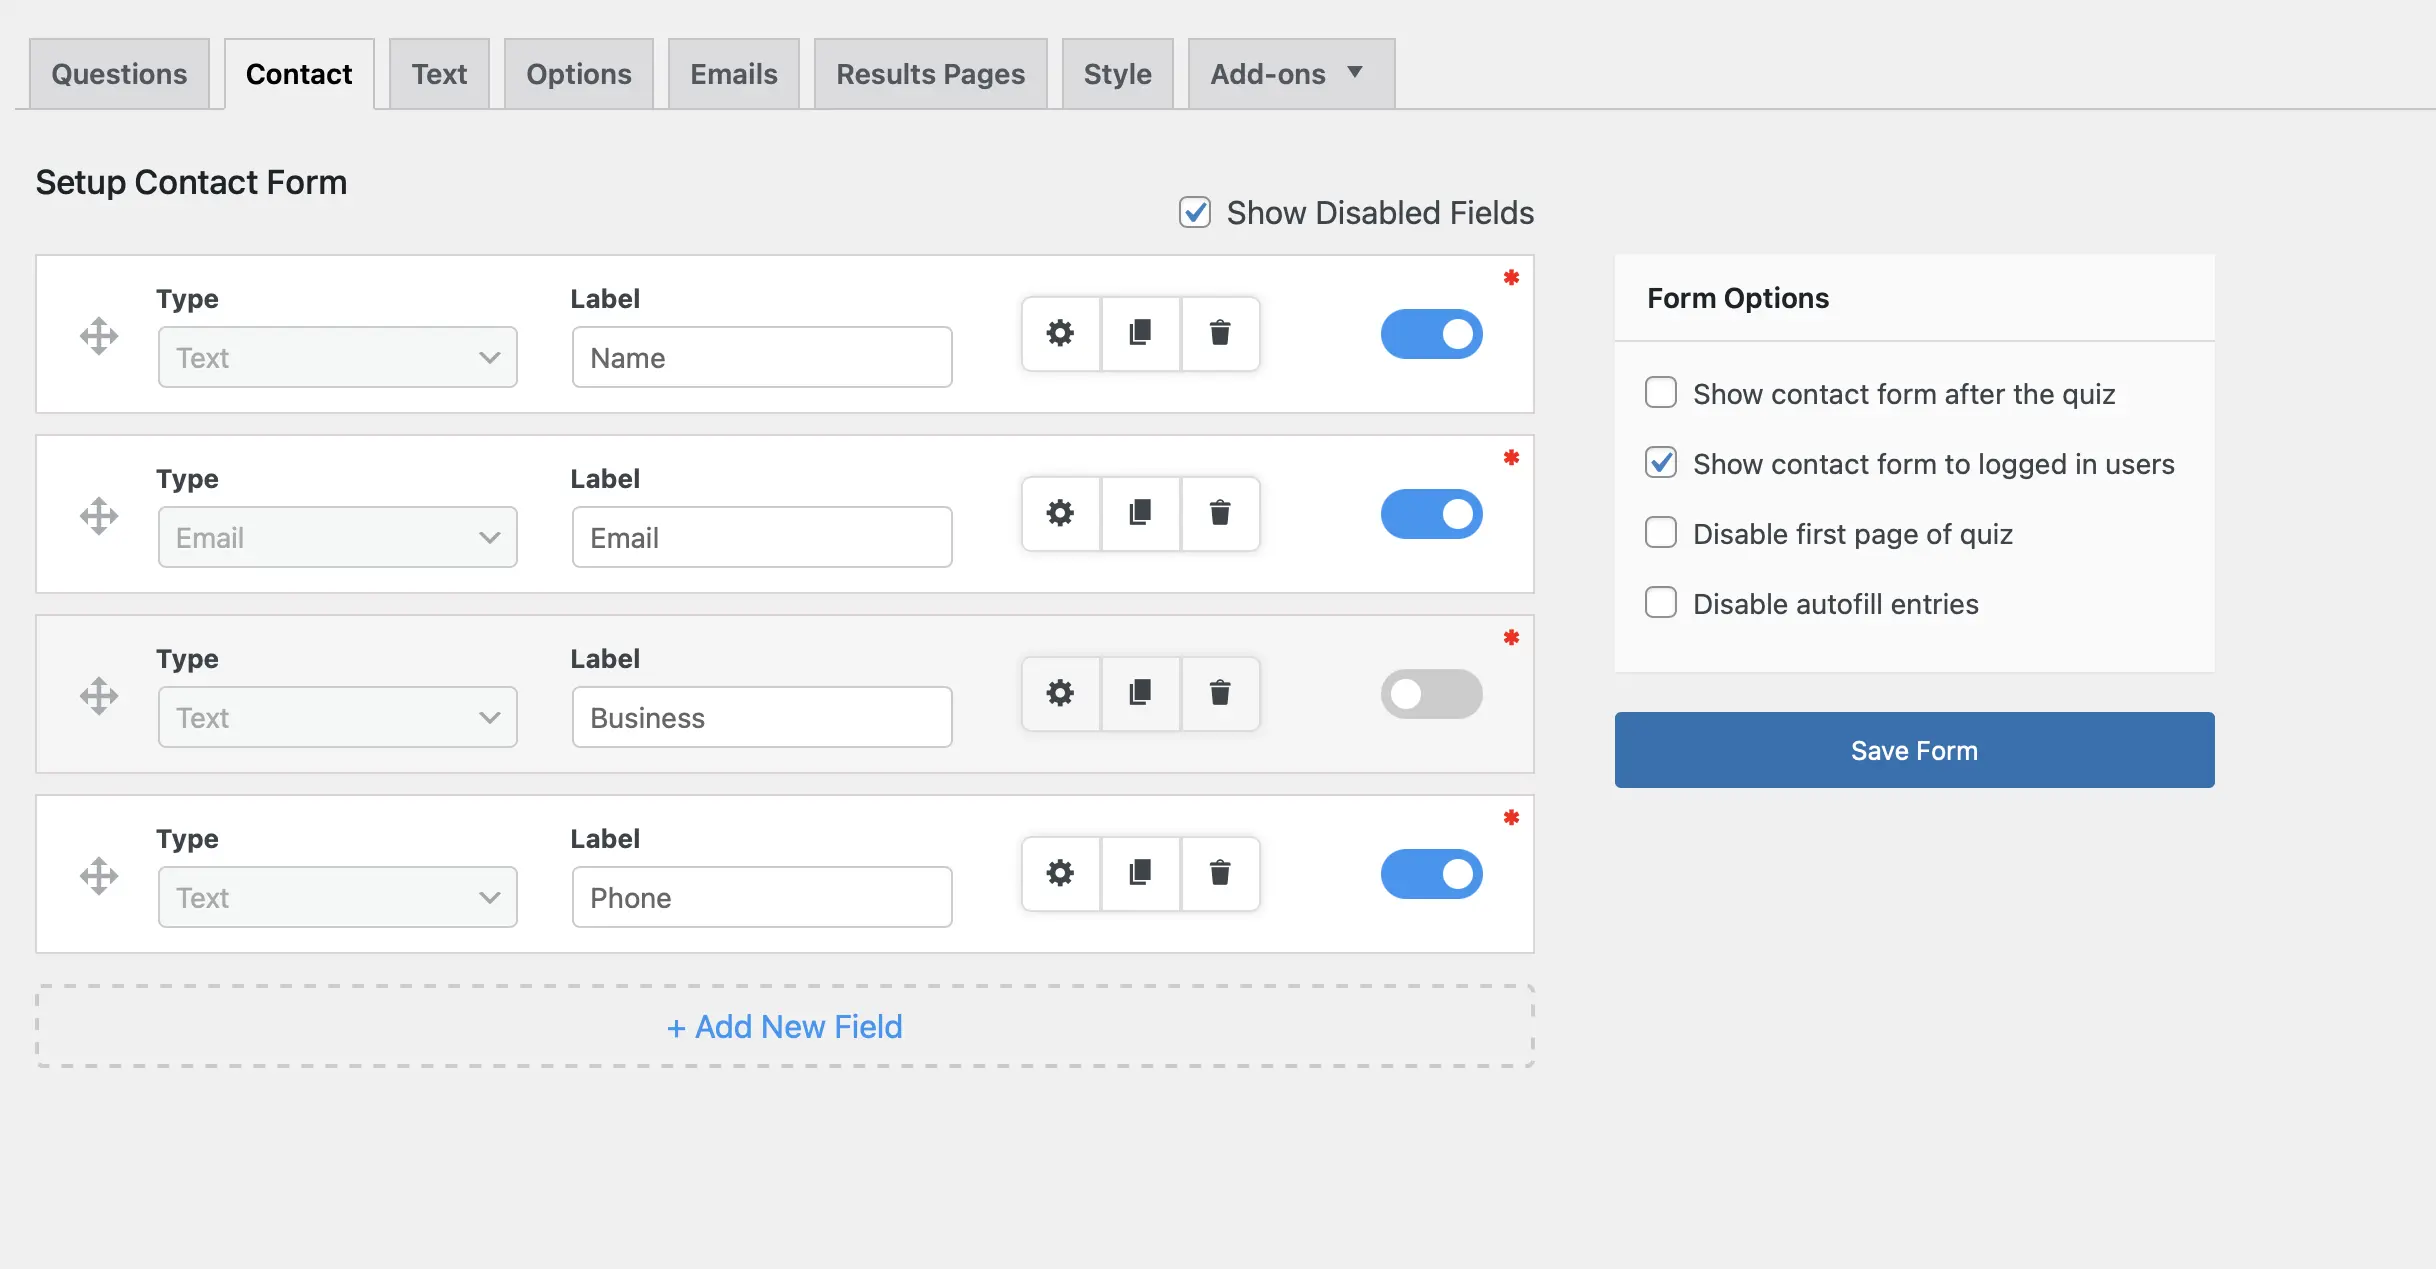Screen dimensions: 2436x1269
Task: Click the settings gear icon on Name field
Action: (1060, 333)
